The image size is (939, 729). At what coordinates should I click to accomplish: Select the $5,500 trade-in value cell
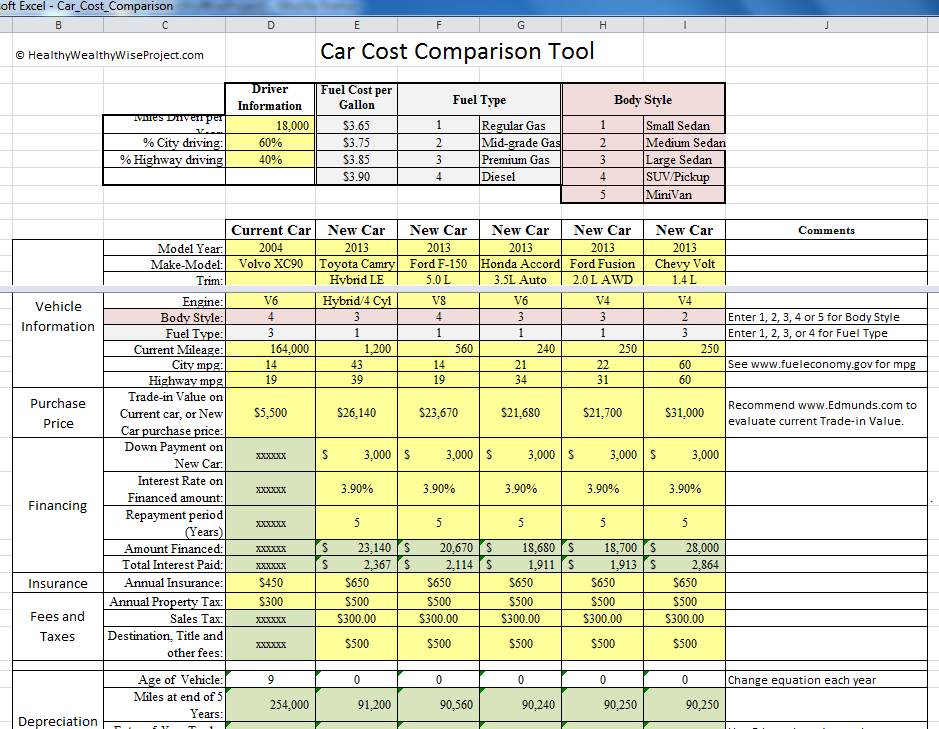[x=271, y=413]
